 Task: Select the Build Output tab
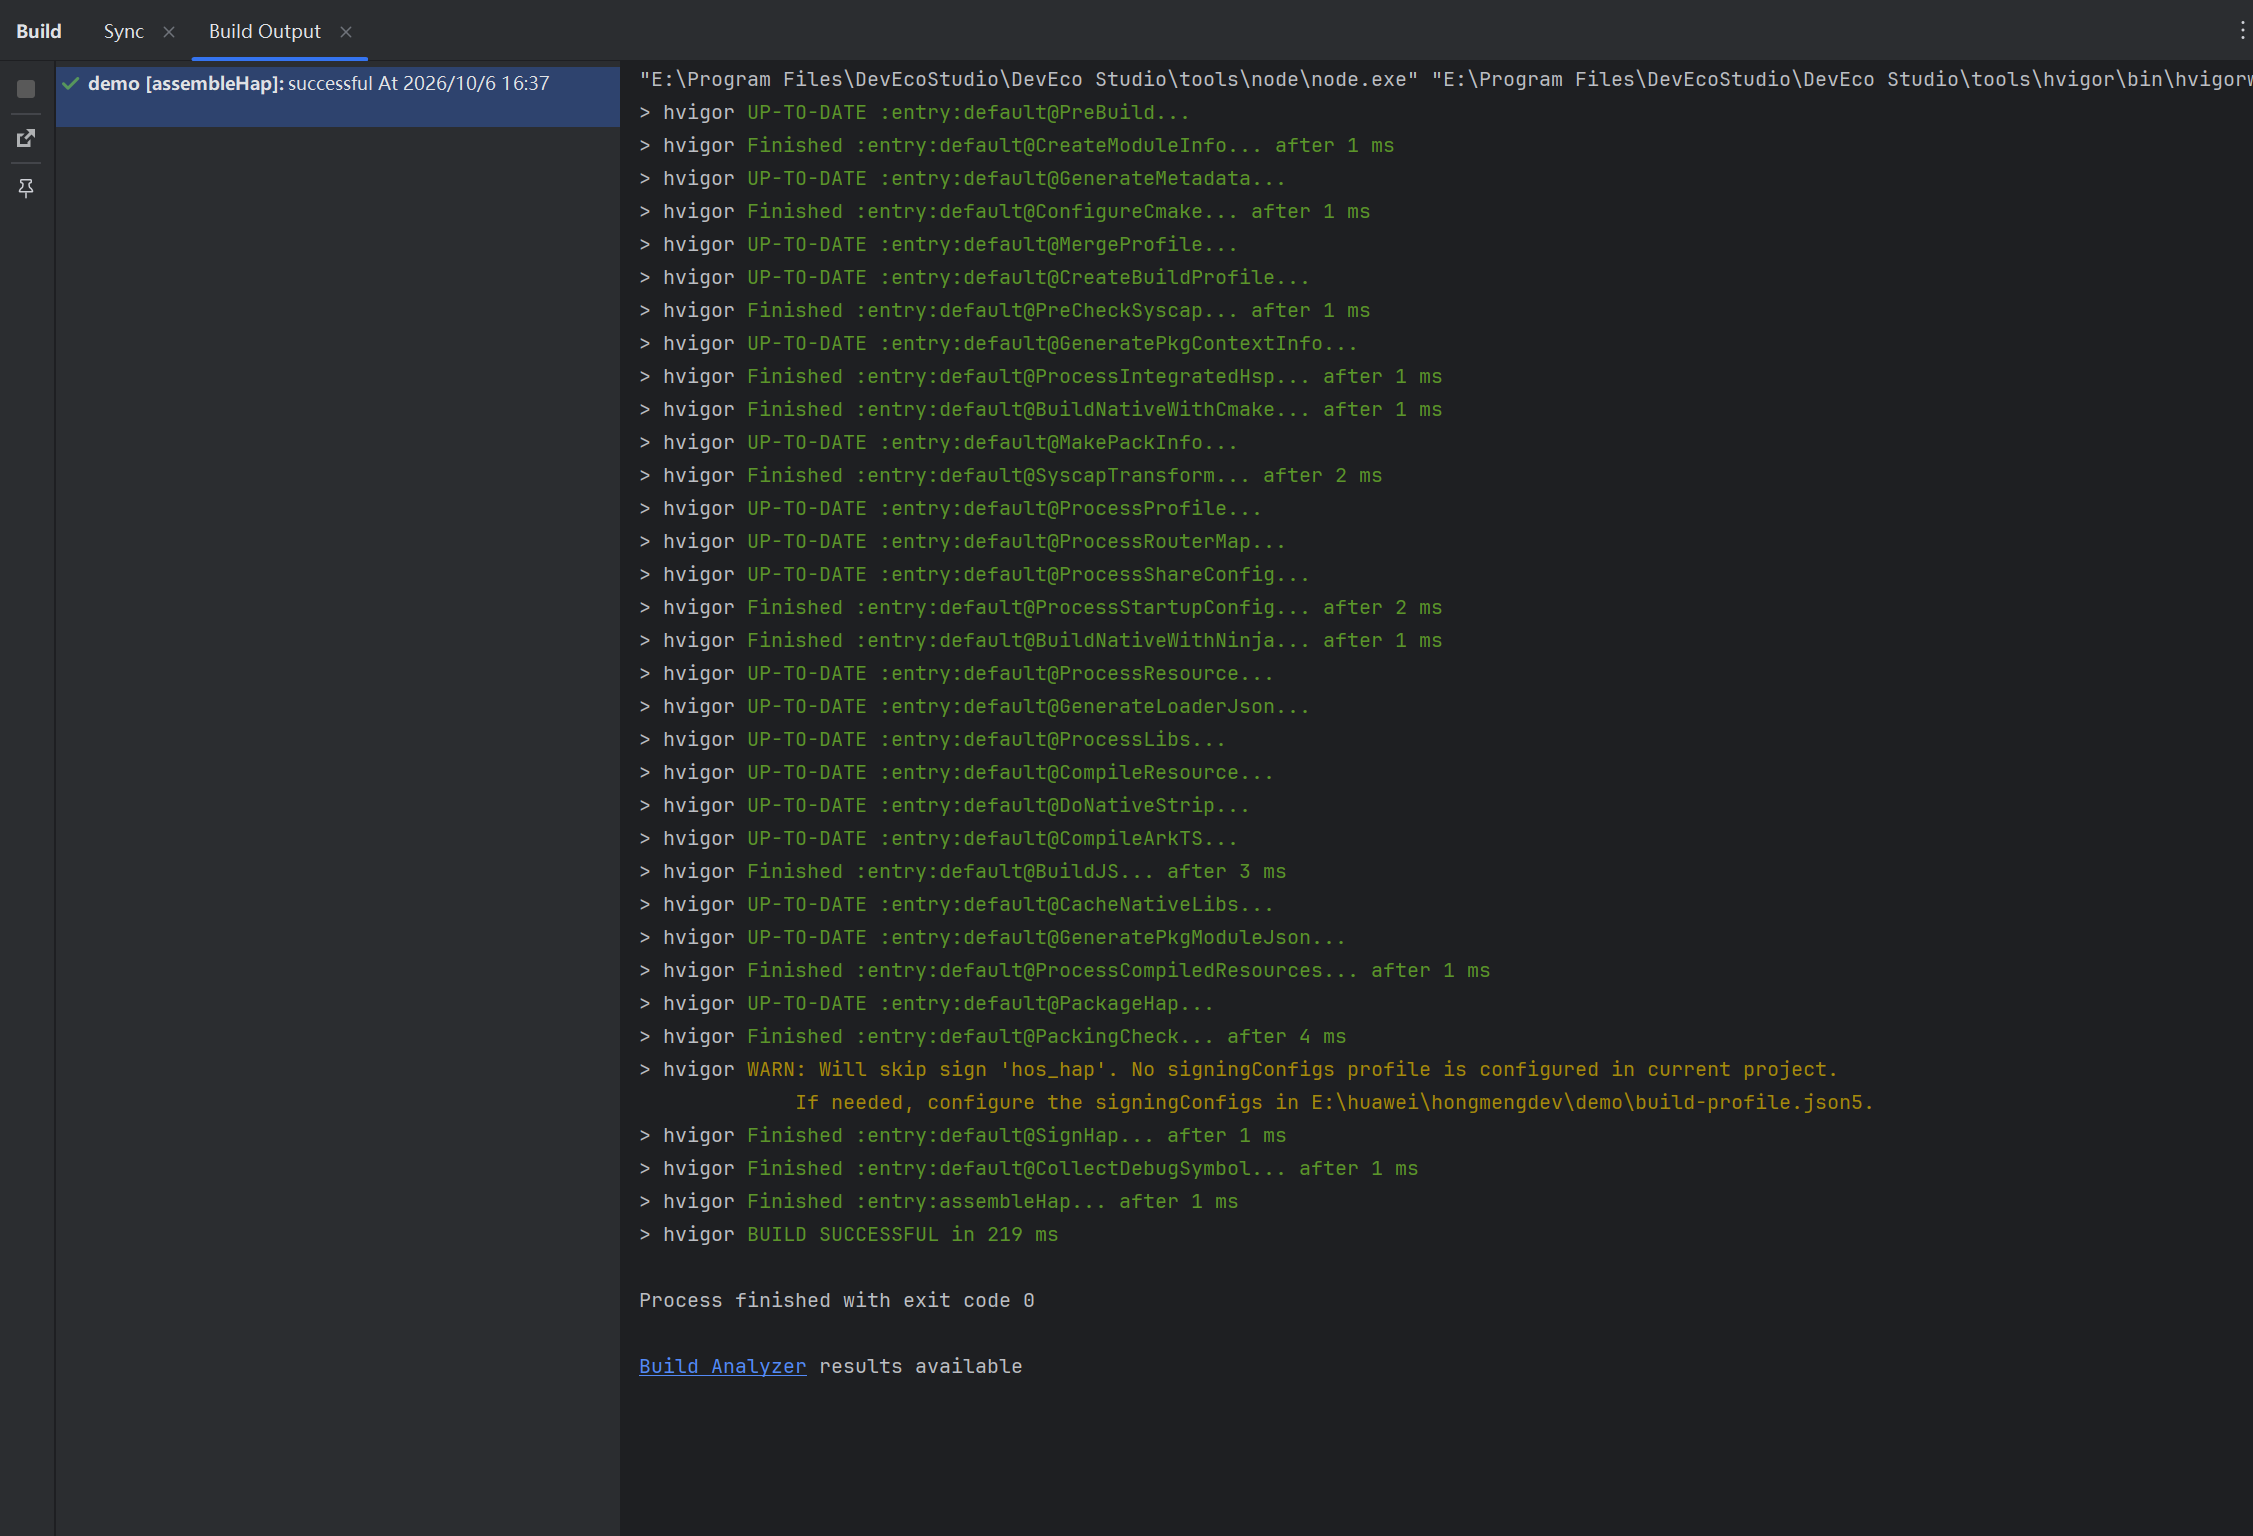(265, 32)
